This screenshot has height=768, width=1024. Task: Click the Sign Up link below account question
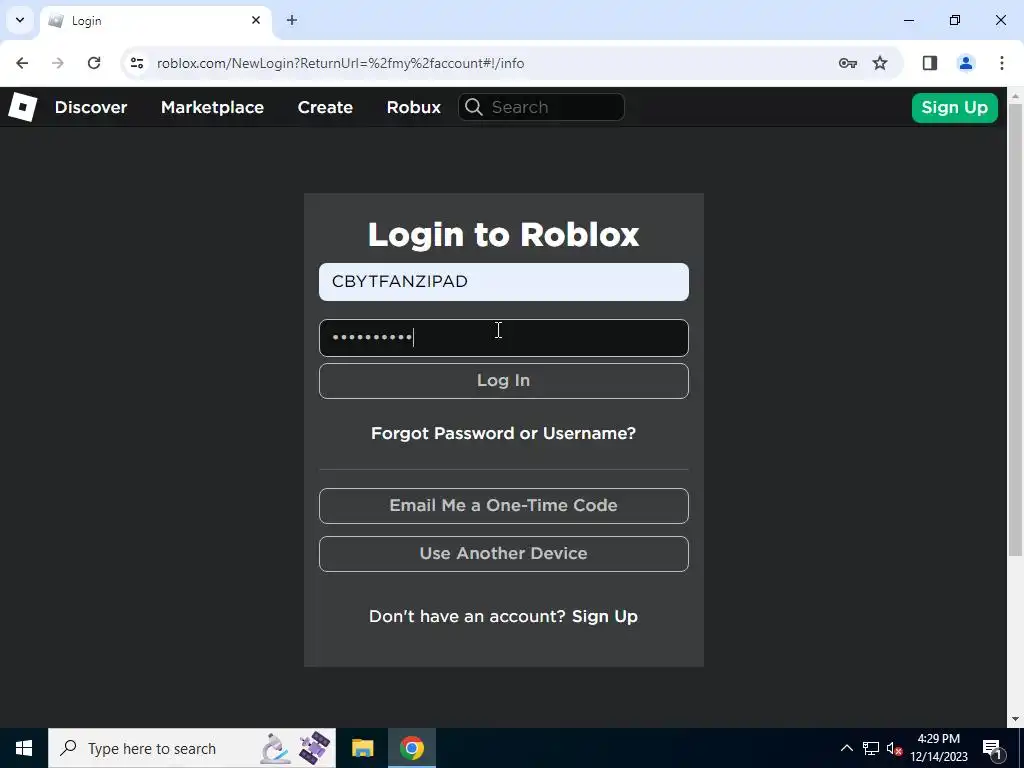[605, 616]
